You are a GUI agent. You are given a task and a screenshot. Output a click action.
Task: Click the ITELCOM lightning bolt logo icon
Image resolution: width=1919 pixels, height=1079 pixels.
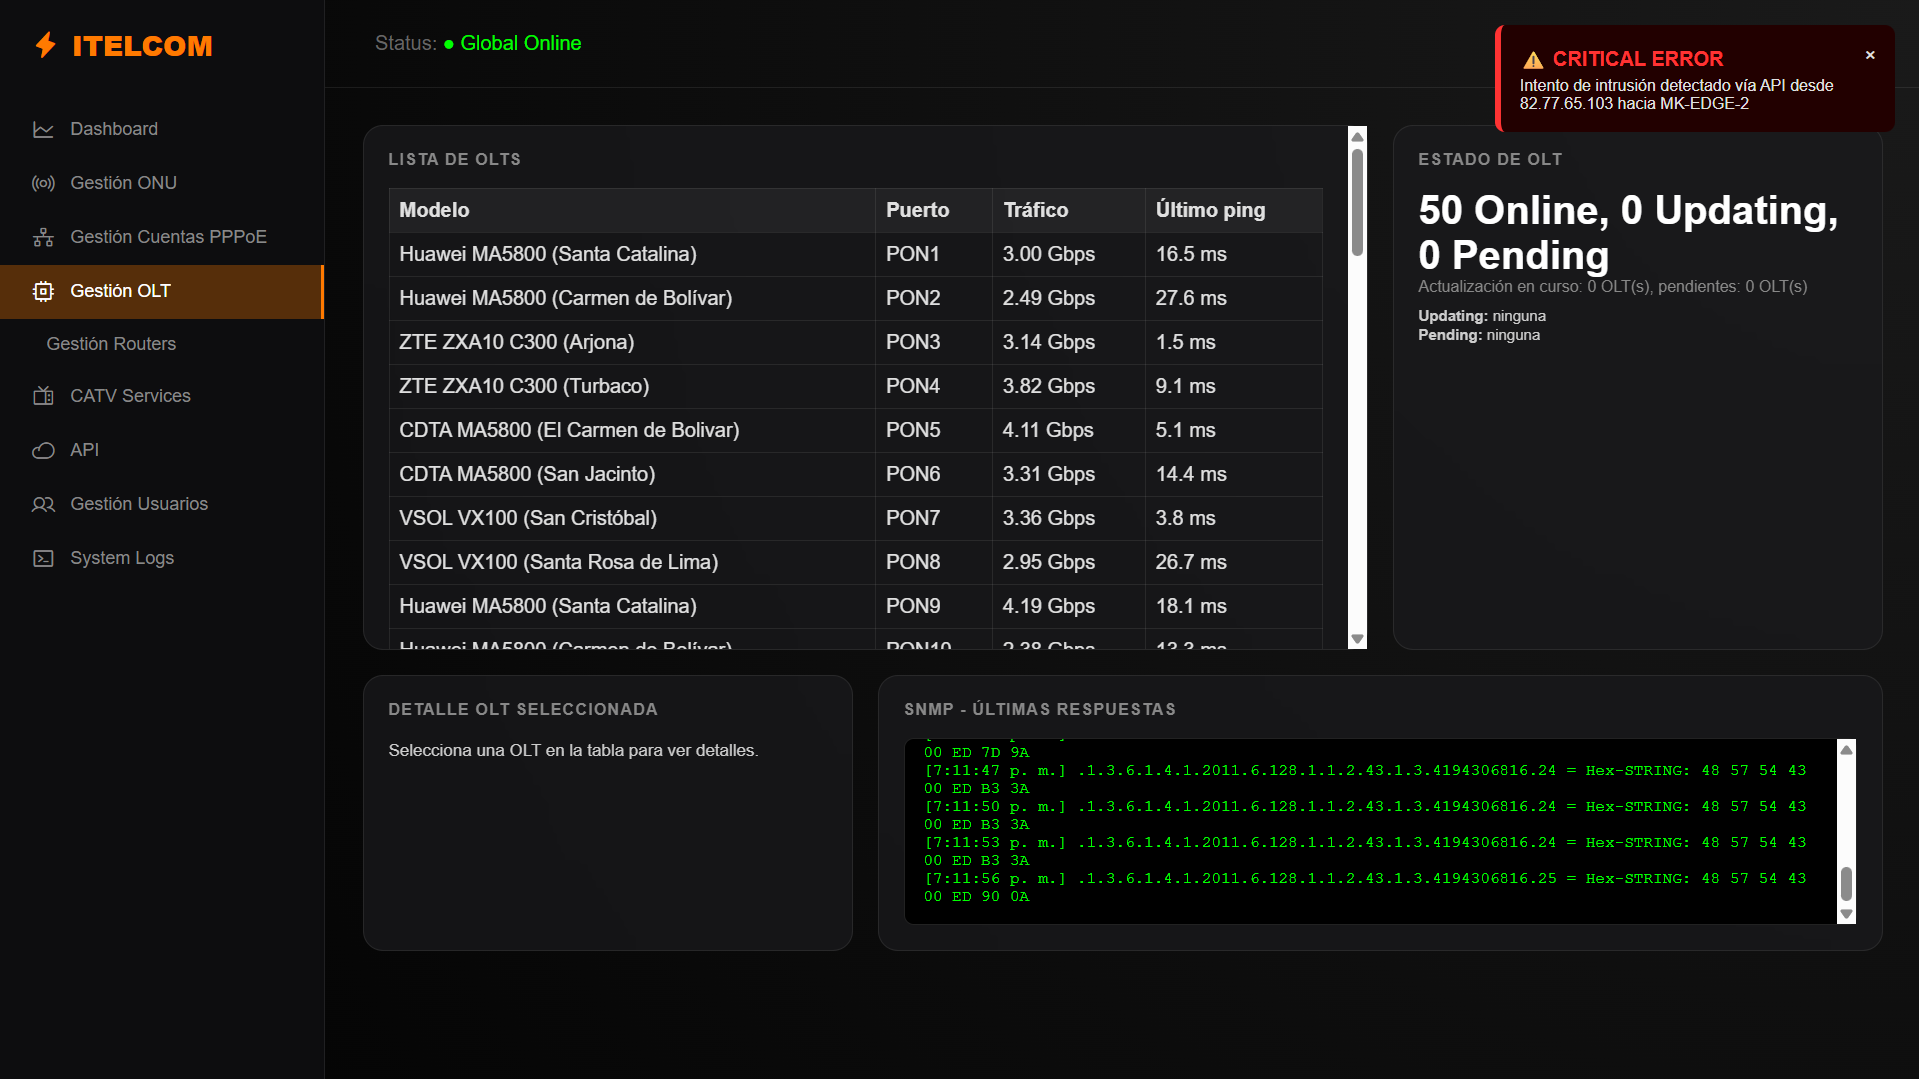coord(45,45)
